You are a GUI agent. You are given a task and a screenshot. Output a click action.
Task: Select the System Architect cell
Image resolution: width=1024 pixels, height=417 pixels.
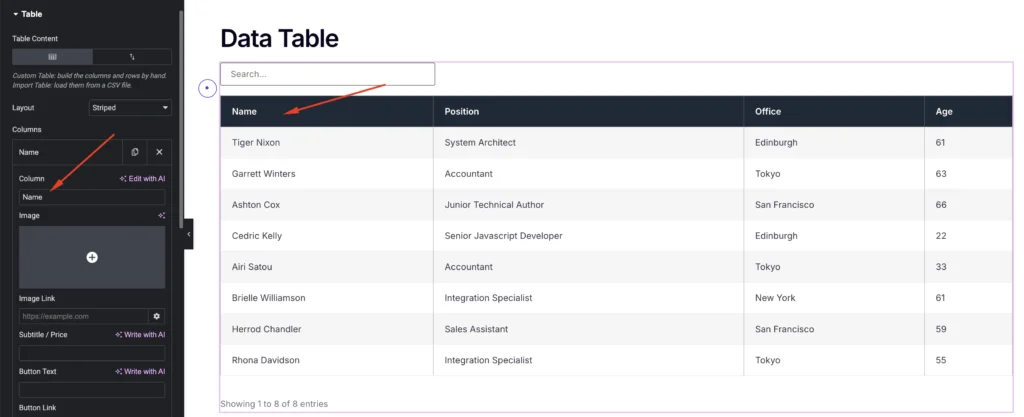pyautogui.click(x=588, y=142)
